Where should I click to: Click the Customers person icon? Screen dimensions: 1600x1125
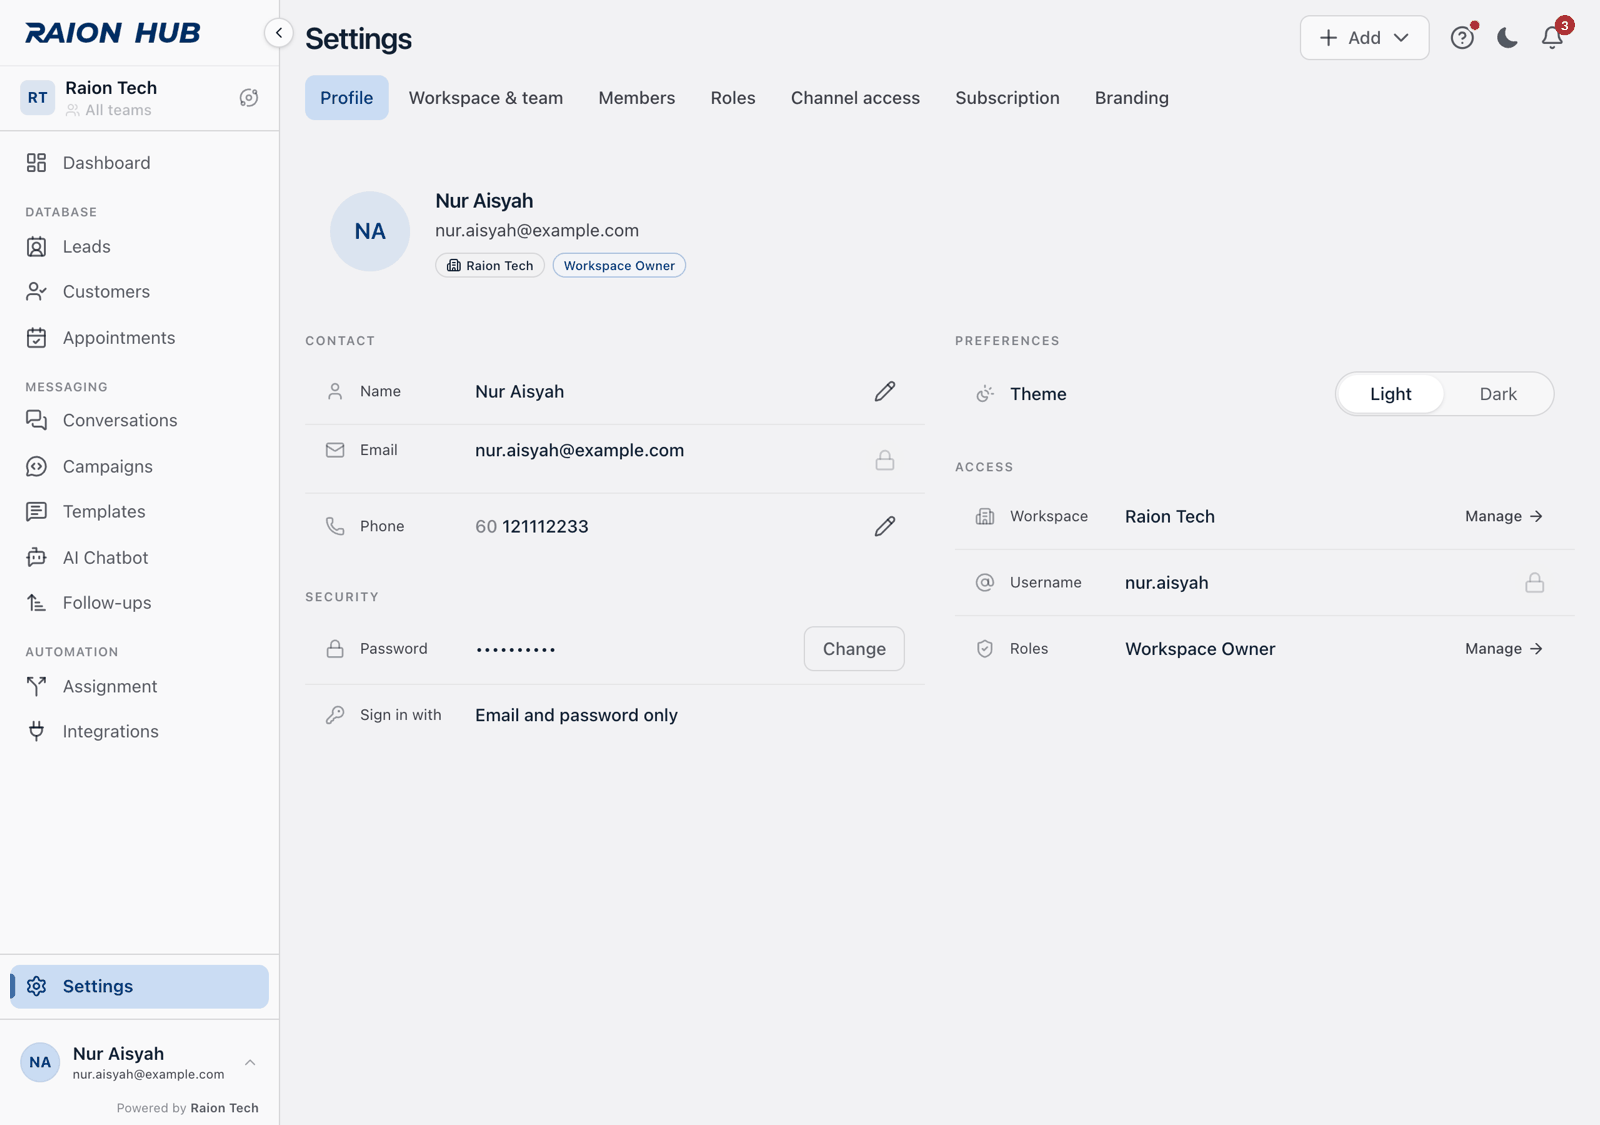tap(37, 292)
